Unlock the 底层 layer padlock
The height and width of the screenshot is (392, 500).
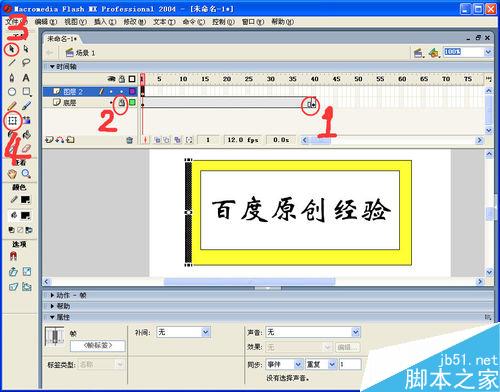tap(122, 102)
